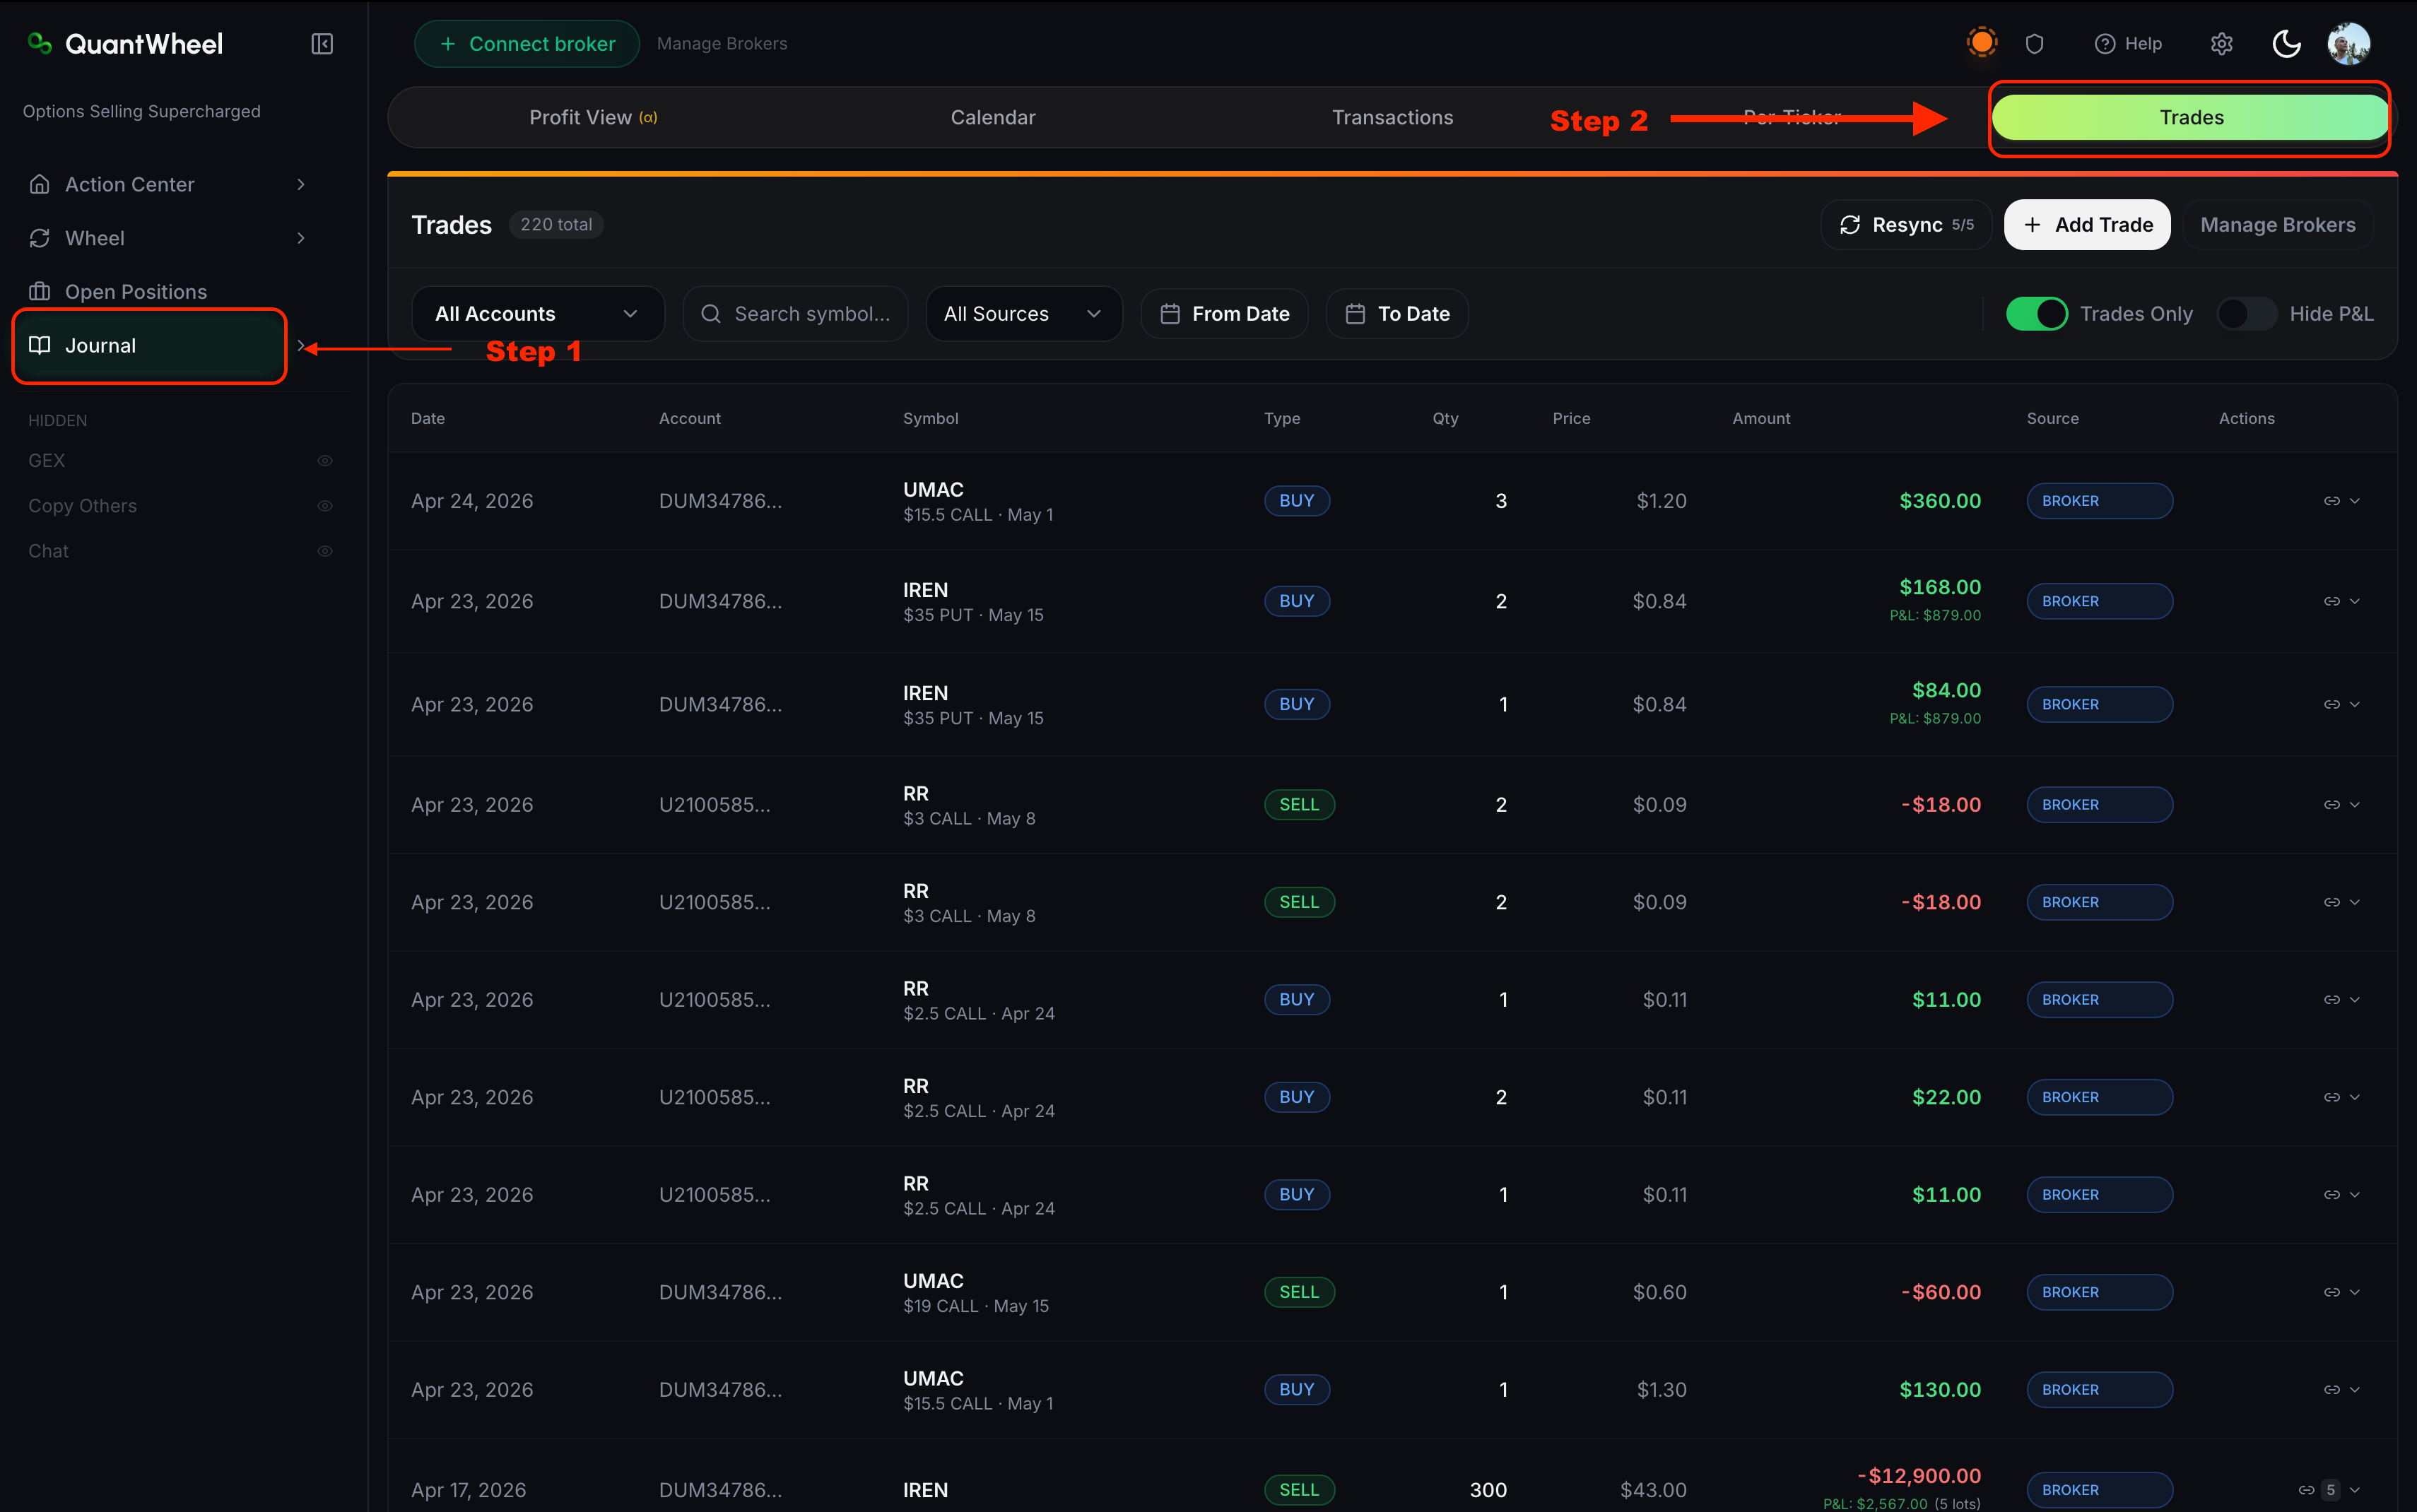
Task: Open Journal in the sidebar
Action: point(150,345)
